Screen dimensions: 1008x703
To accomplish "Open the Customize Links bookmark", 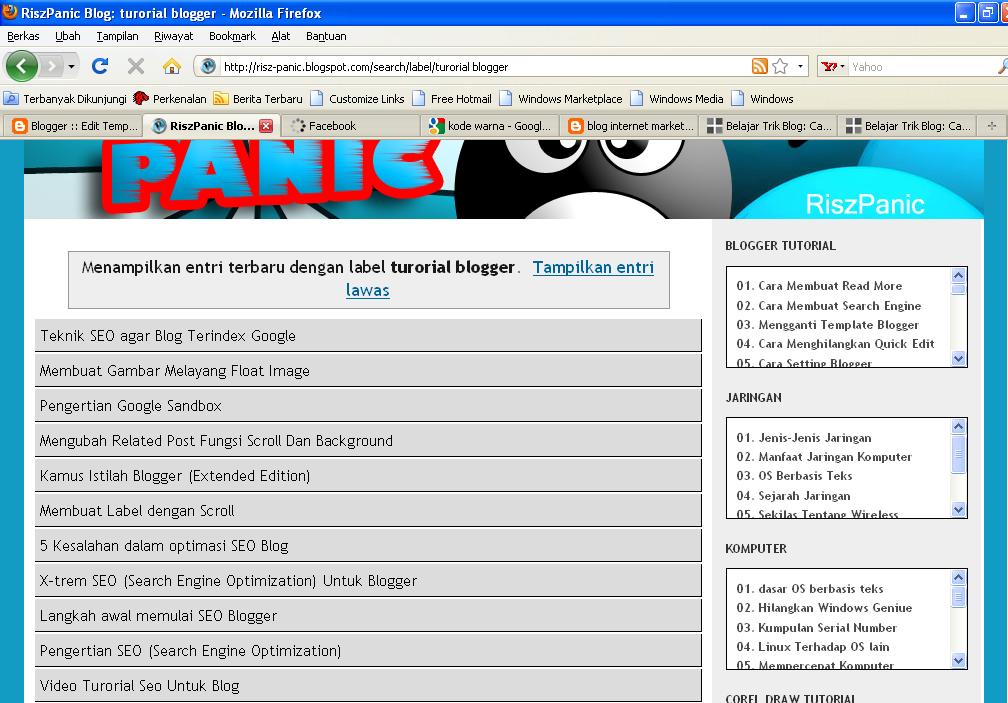I will click(357, 99).
